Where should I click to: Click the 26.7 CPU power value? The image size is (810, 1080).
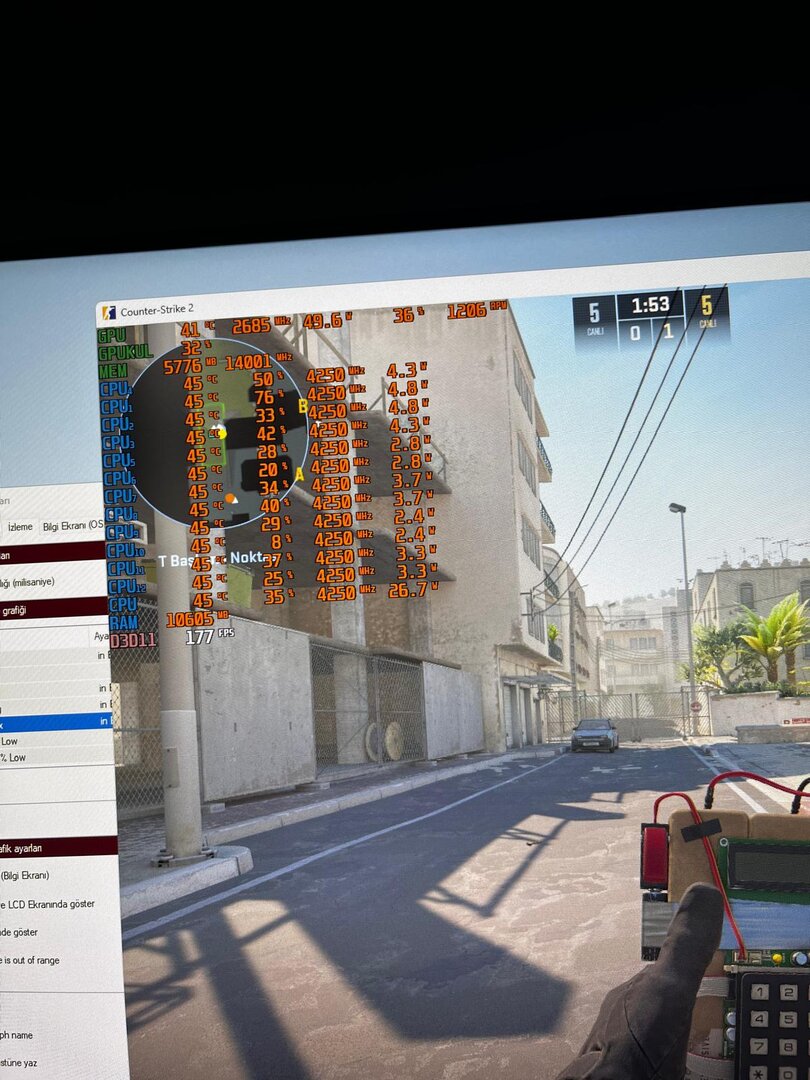413,590
